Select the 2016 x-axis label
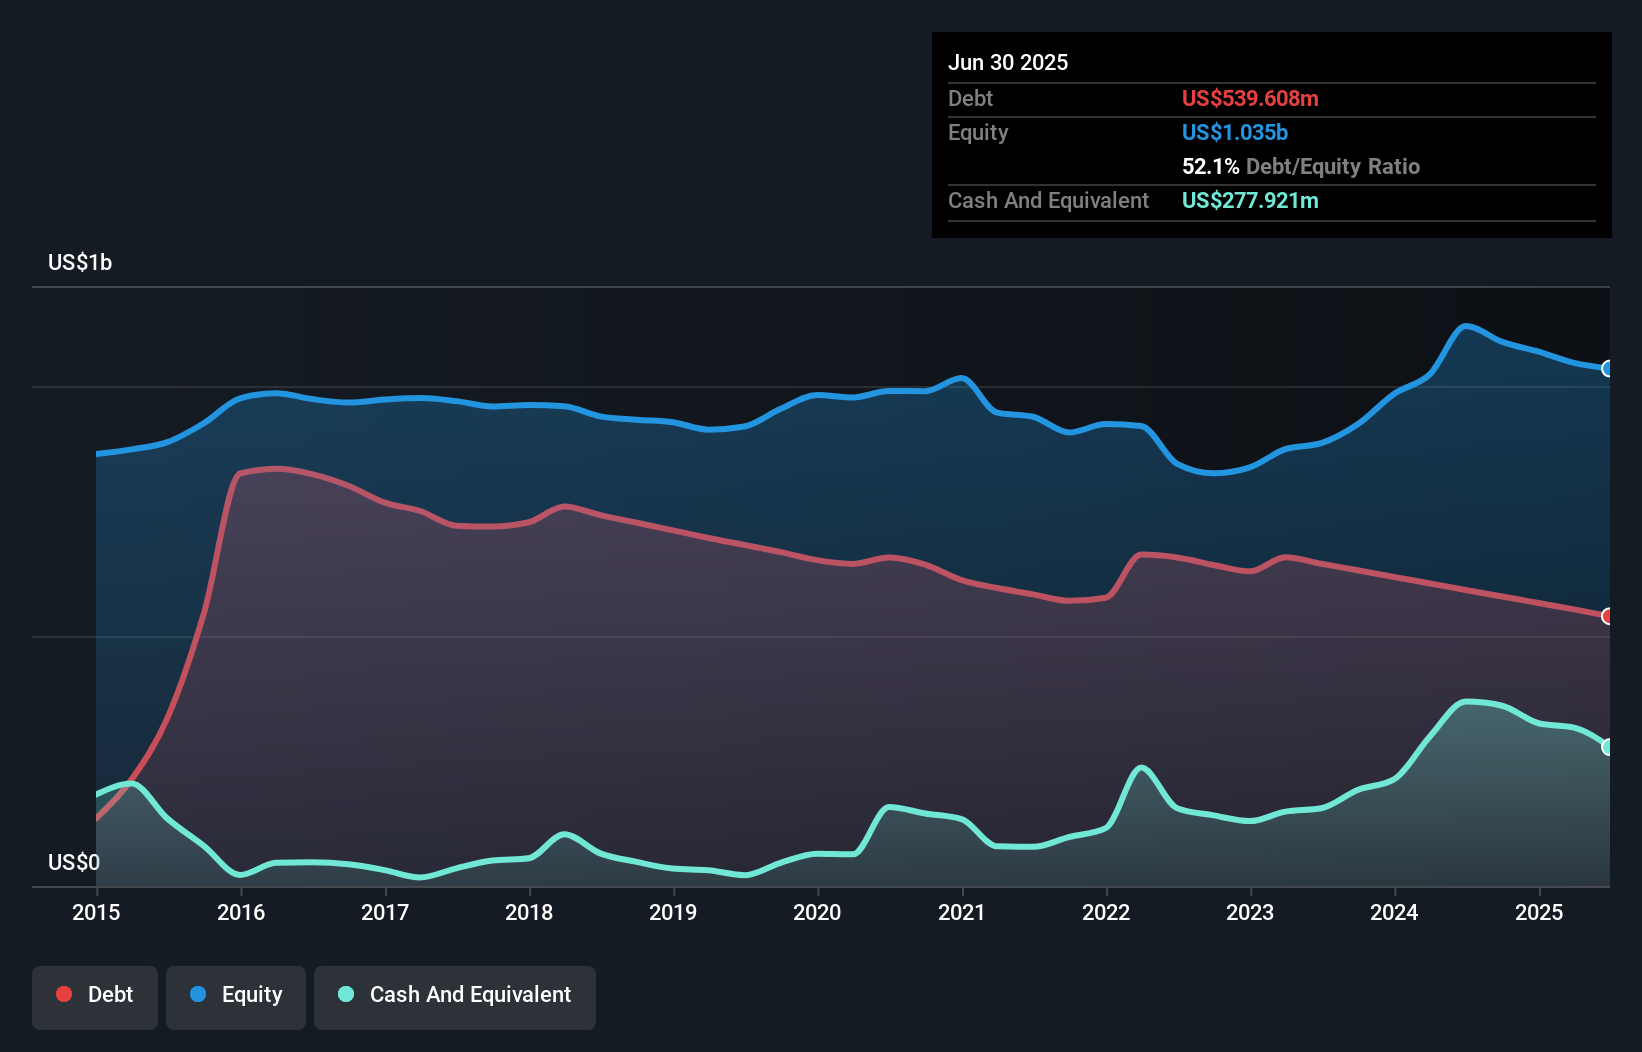 [241, 912]
